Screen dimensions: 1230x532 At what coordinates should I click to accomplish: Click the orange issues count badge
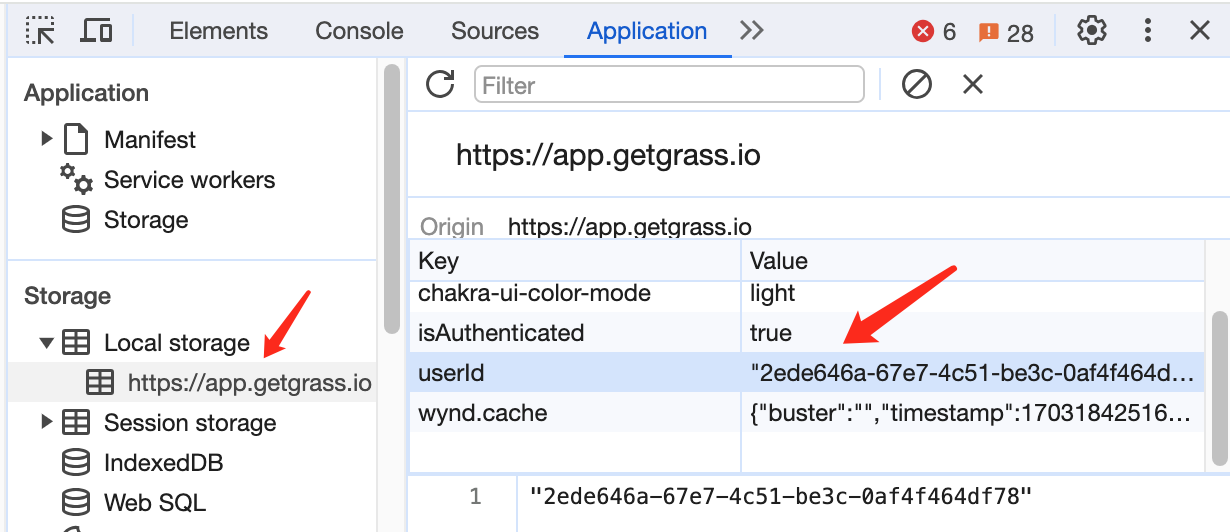pyautogui.click(x=1006, y=32)
